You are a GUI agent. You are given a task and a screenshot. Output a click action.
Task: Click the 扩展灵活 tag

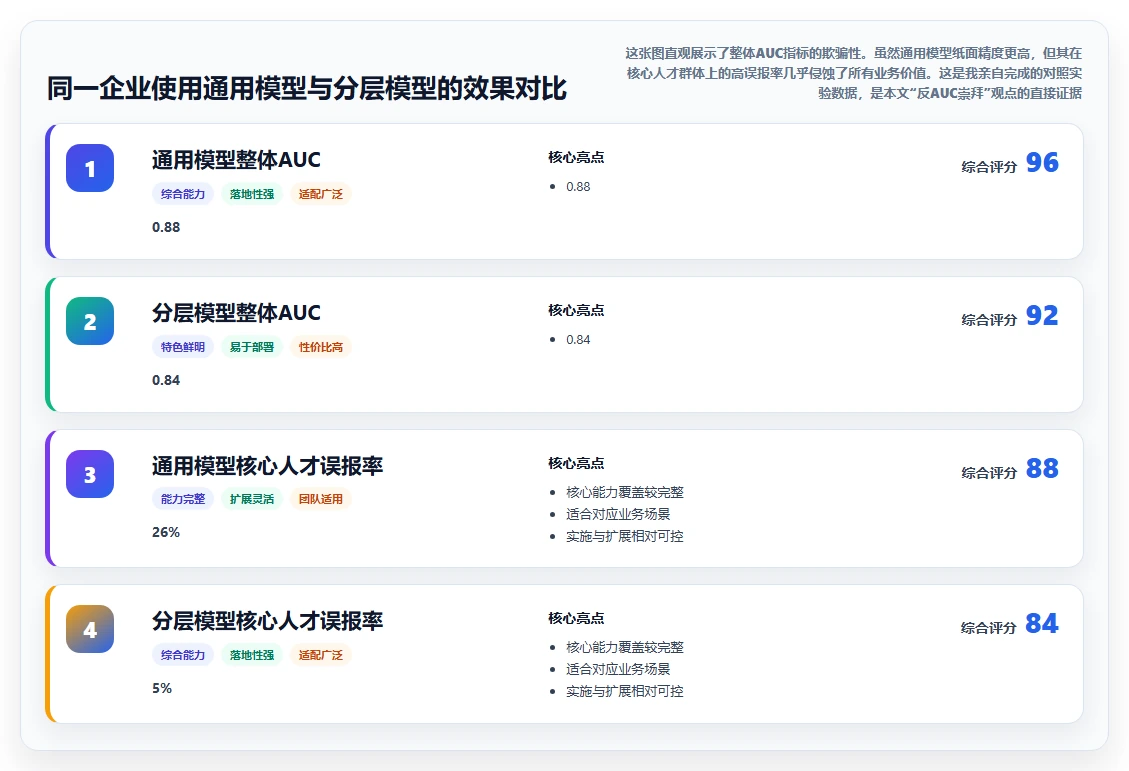click(252, 499)
